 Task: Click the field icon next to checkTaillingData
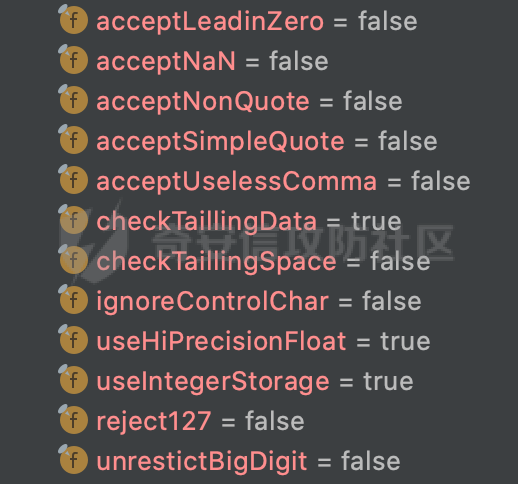74,220
